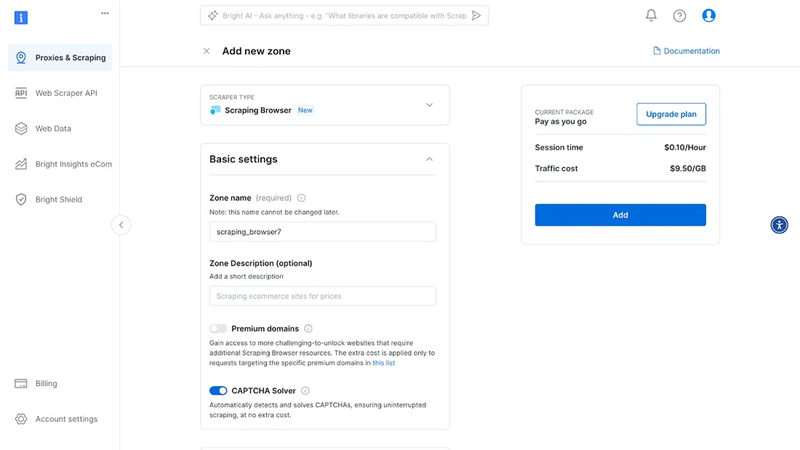Show the Premium domains info icon

tap(308, 329)
